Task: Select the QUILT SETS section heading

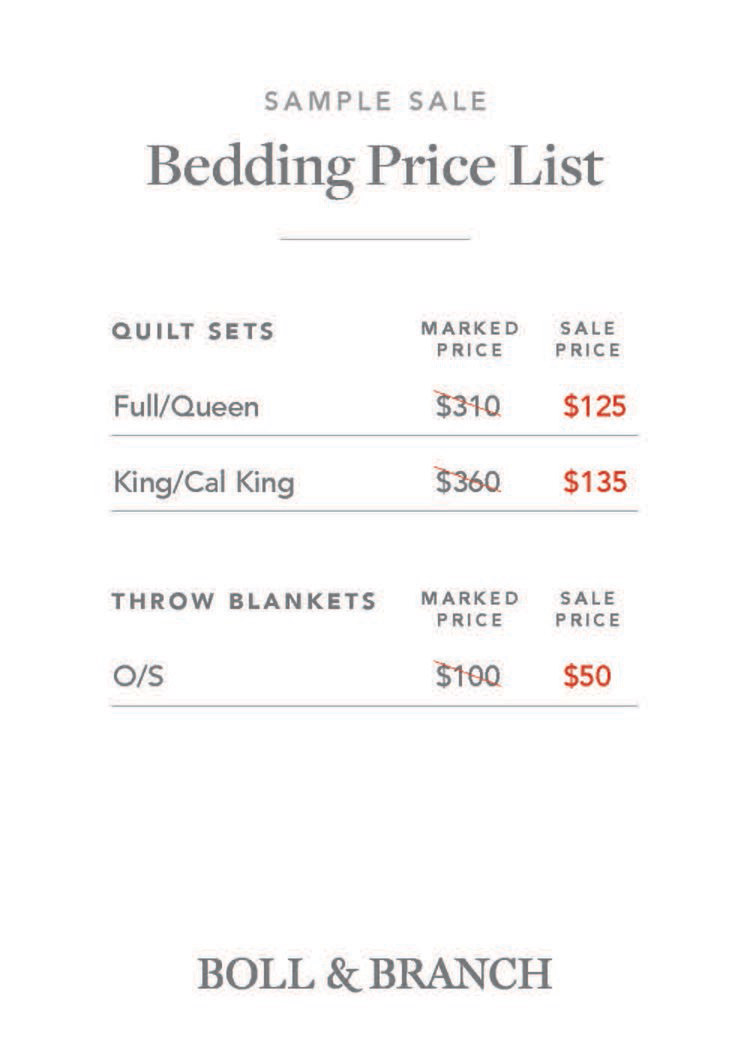Action: click(x=193, y=332)
